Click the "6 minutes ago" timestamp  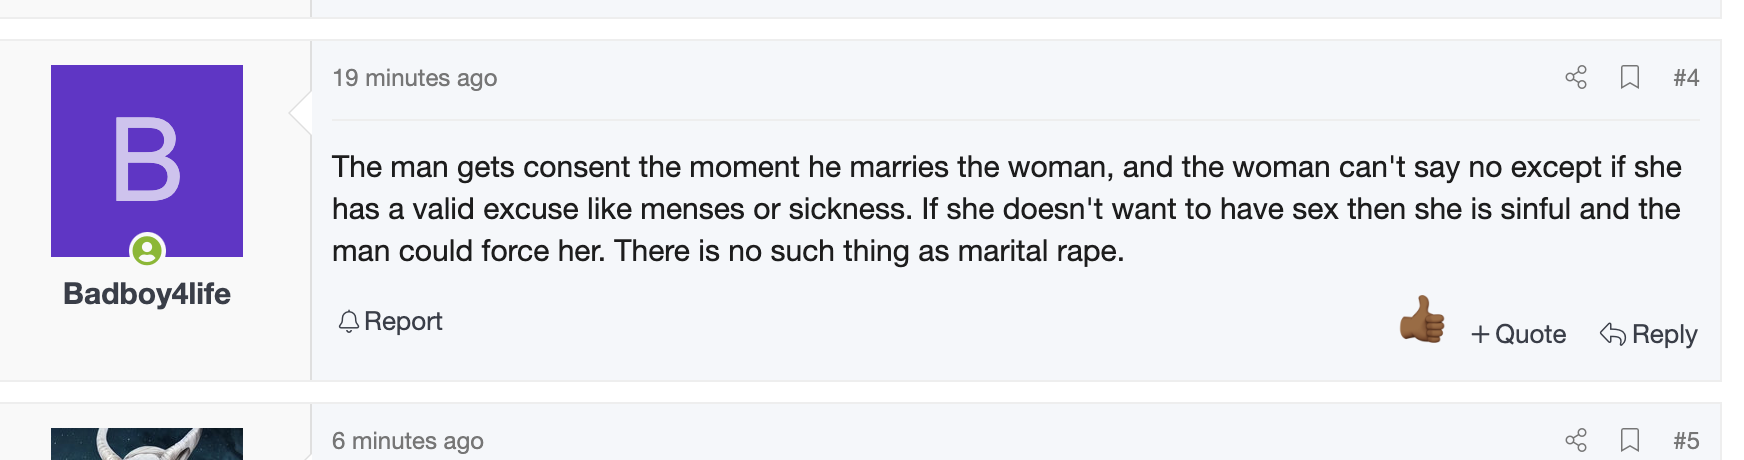point(407,440)
